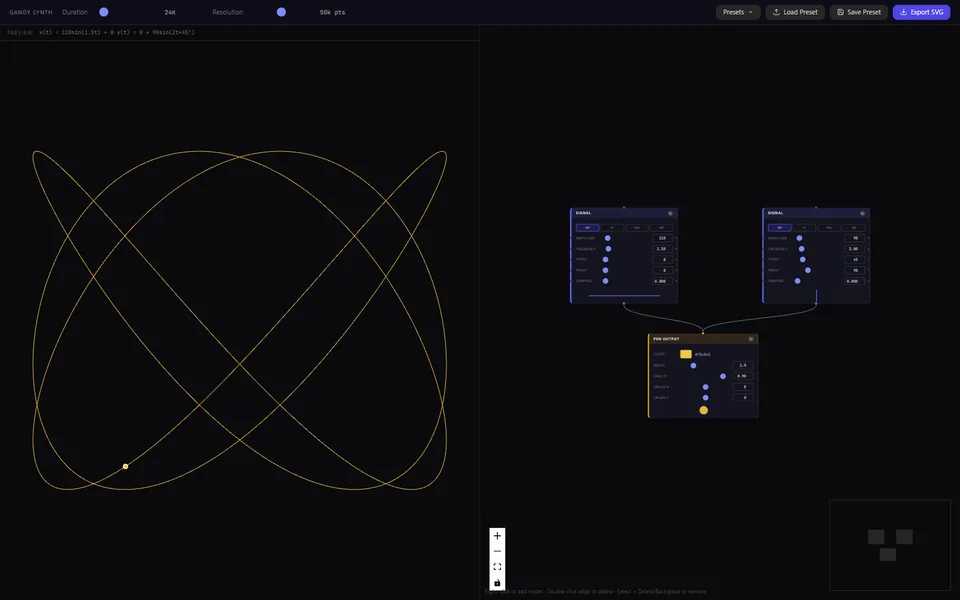
Task: Click the Duration slider handle
Action: click(104, 12)
